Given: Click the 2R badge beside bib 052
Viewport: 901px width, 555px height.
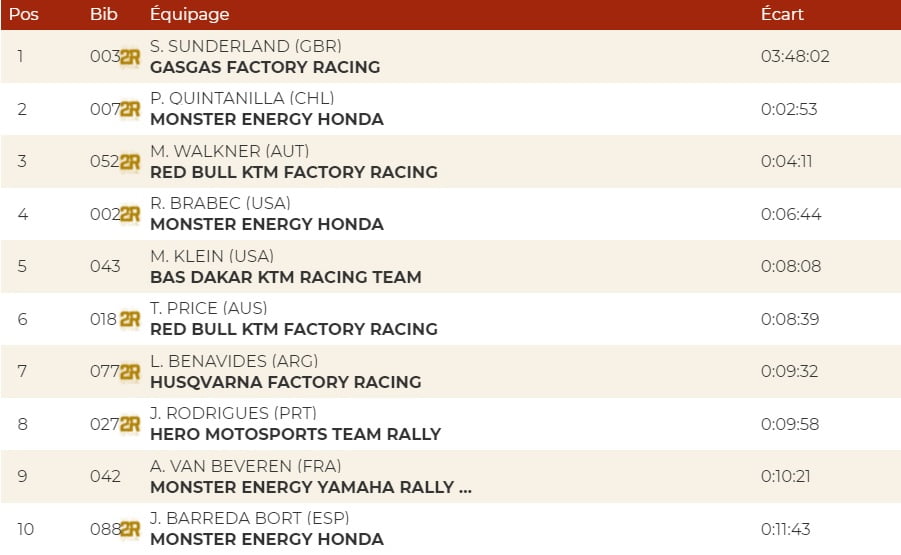Looking at the screenshot, I should (x=130, y=162).
